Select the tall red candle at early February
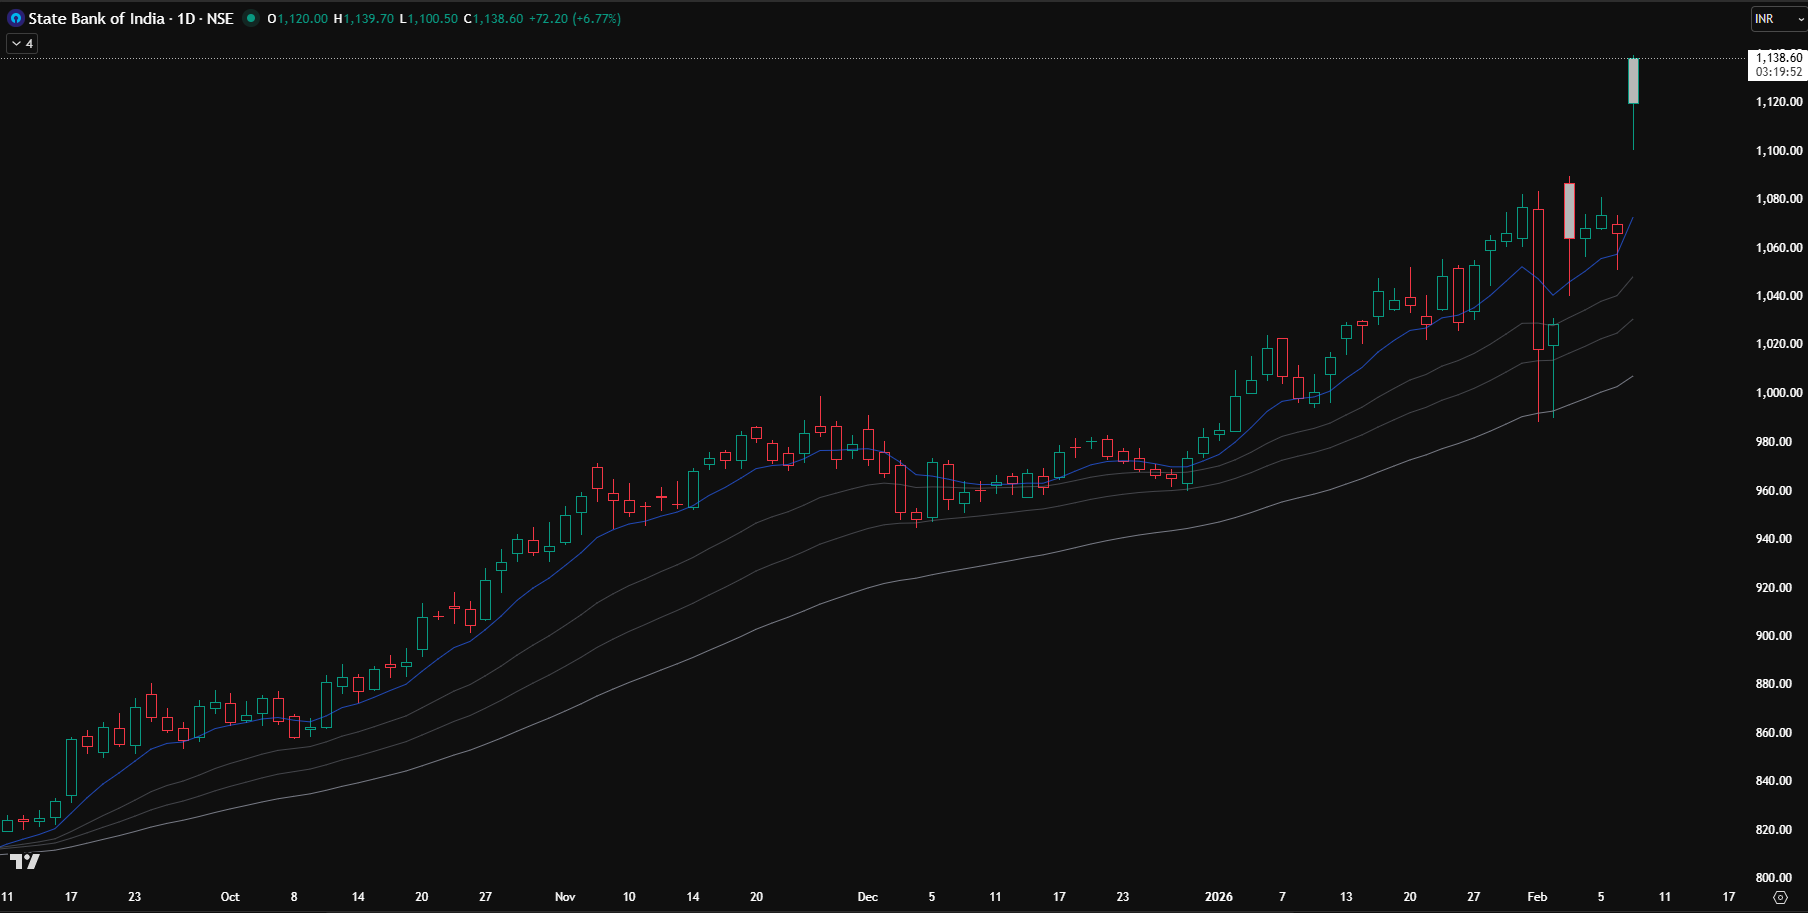The image size is (1808, 913). [x=1569, y=211]
